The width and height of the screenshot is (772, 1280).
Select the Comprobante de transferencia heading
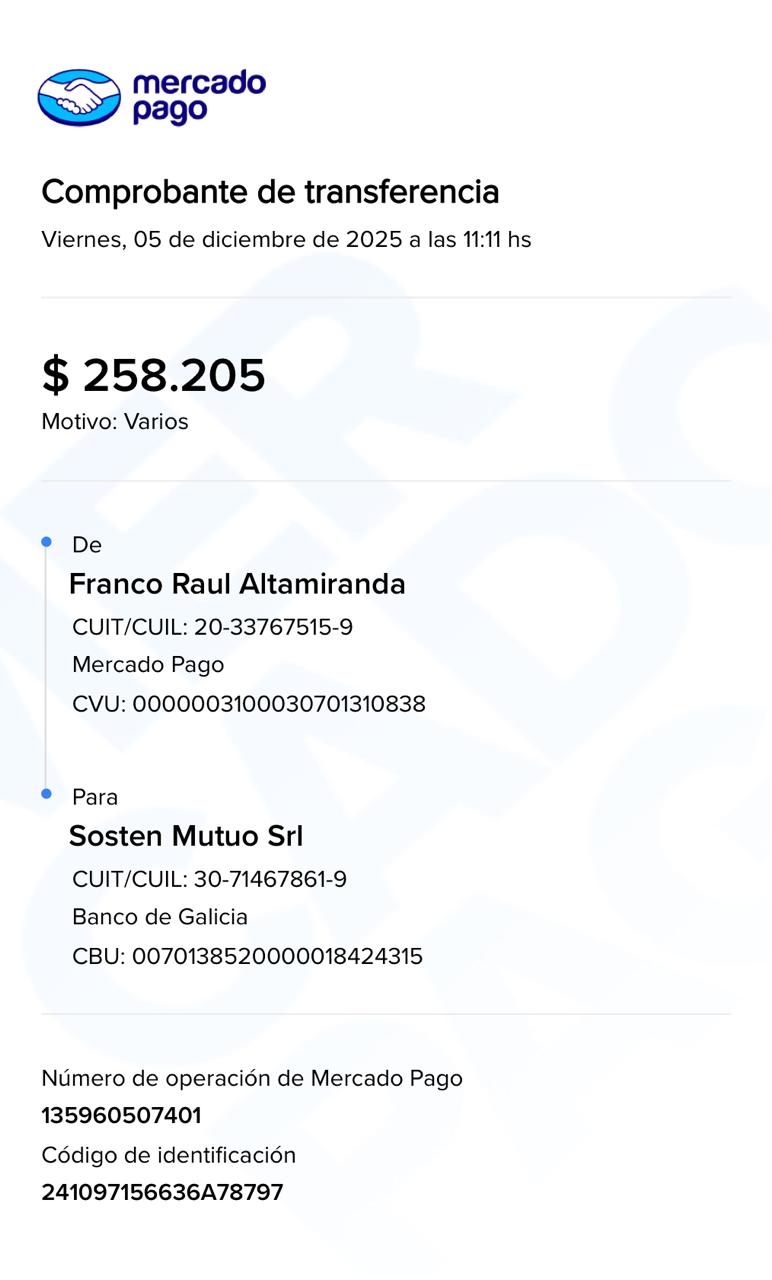click(x=270, y=191)
